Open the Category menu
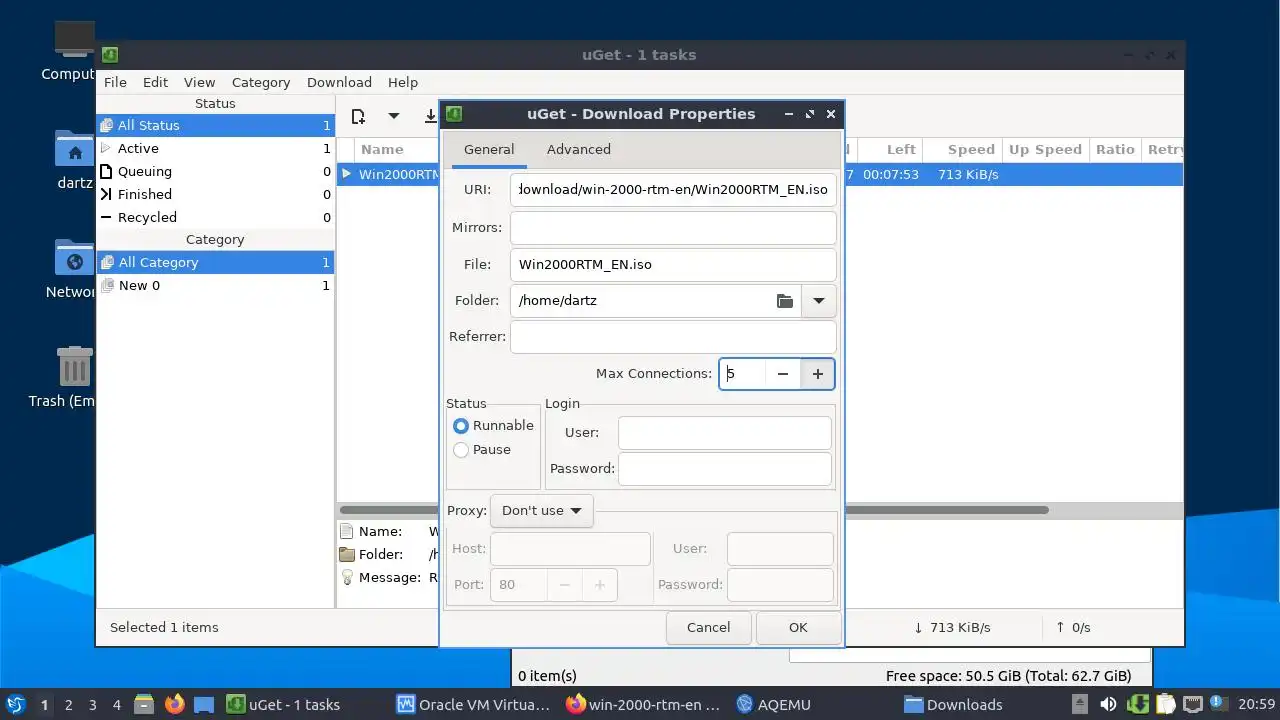Screen dimensions: 1280x720 261,83
